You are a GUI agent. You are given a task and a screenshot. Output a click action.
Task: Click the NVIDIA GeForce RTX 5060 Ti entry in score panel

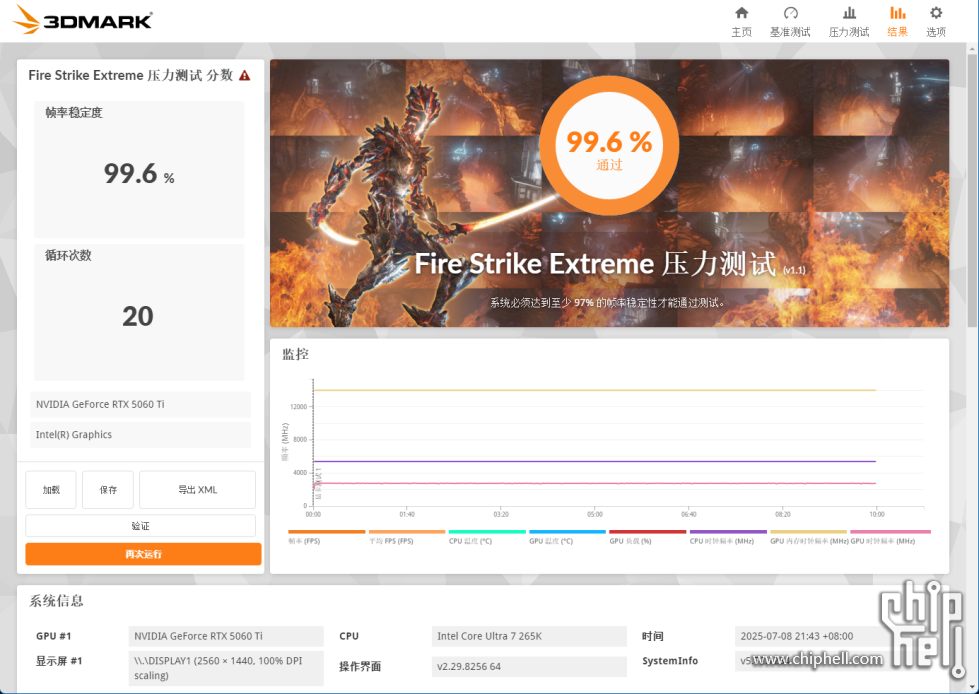(140, 404)
